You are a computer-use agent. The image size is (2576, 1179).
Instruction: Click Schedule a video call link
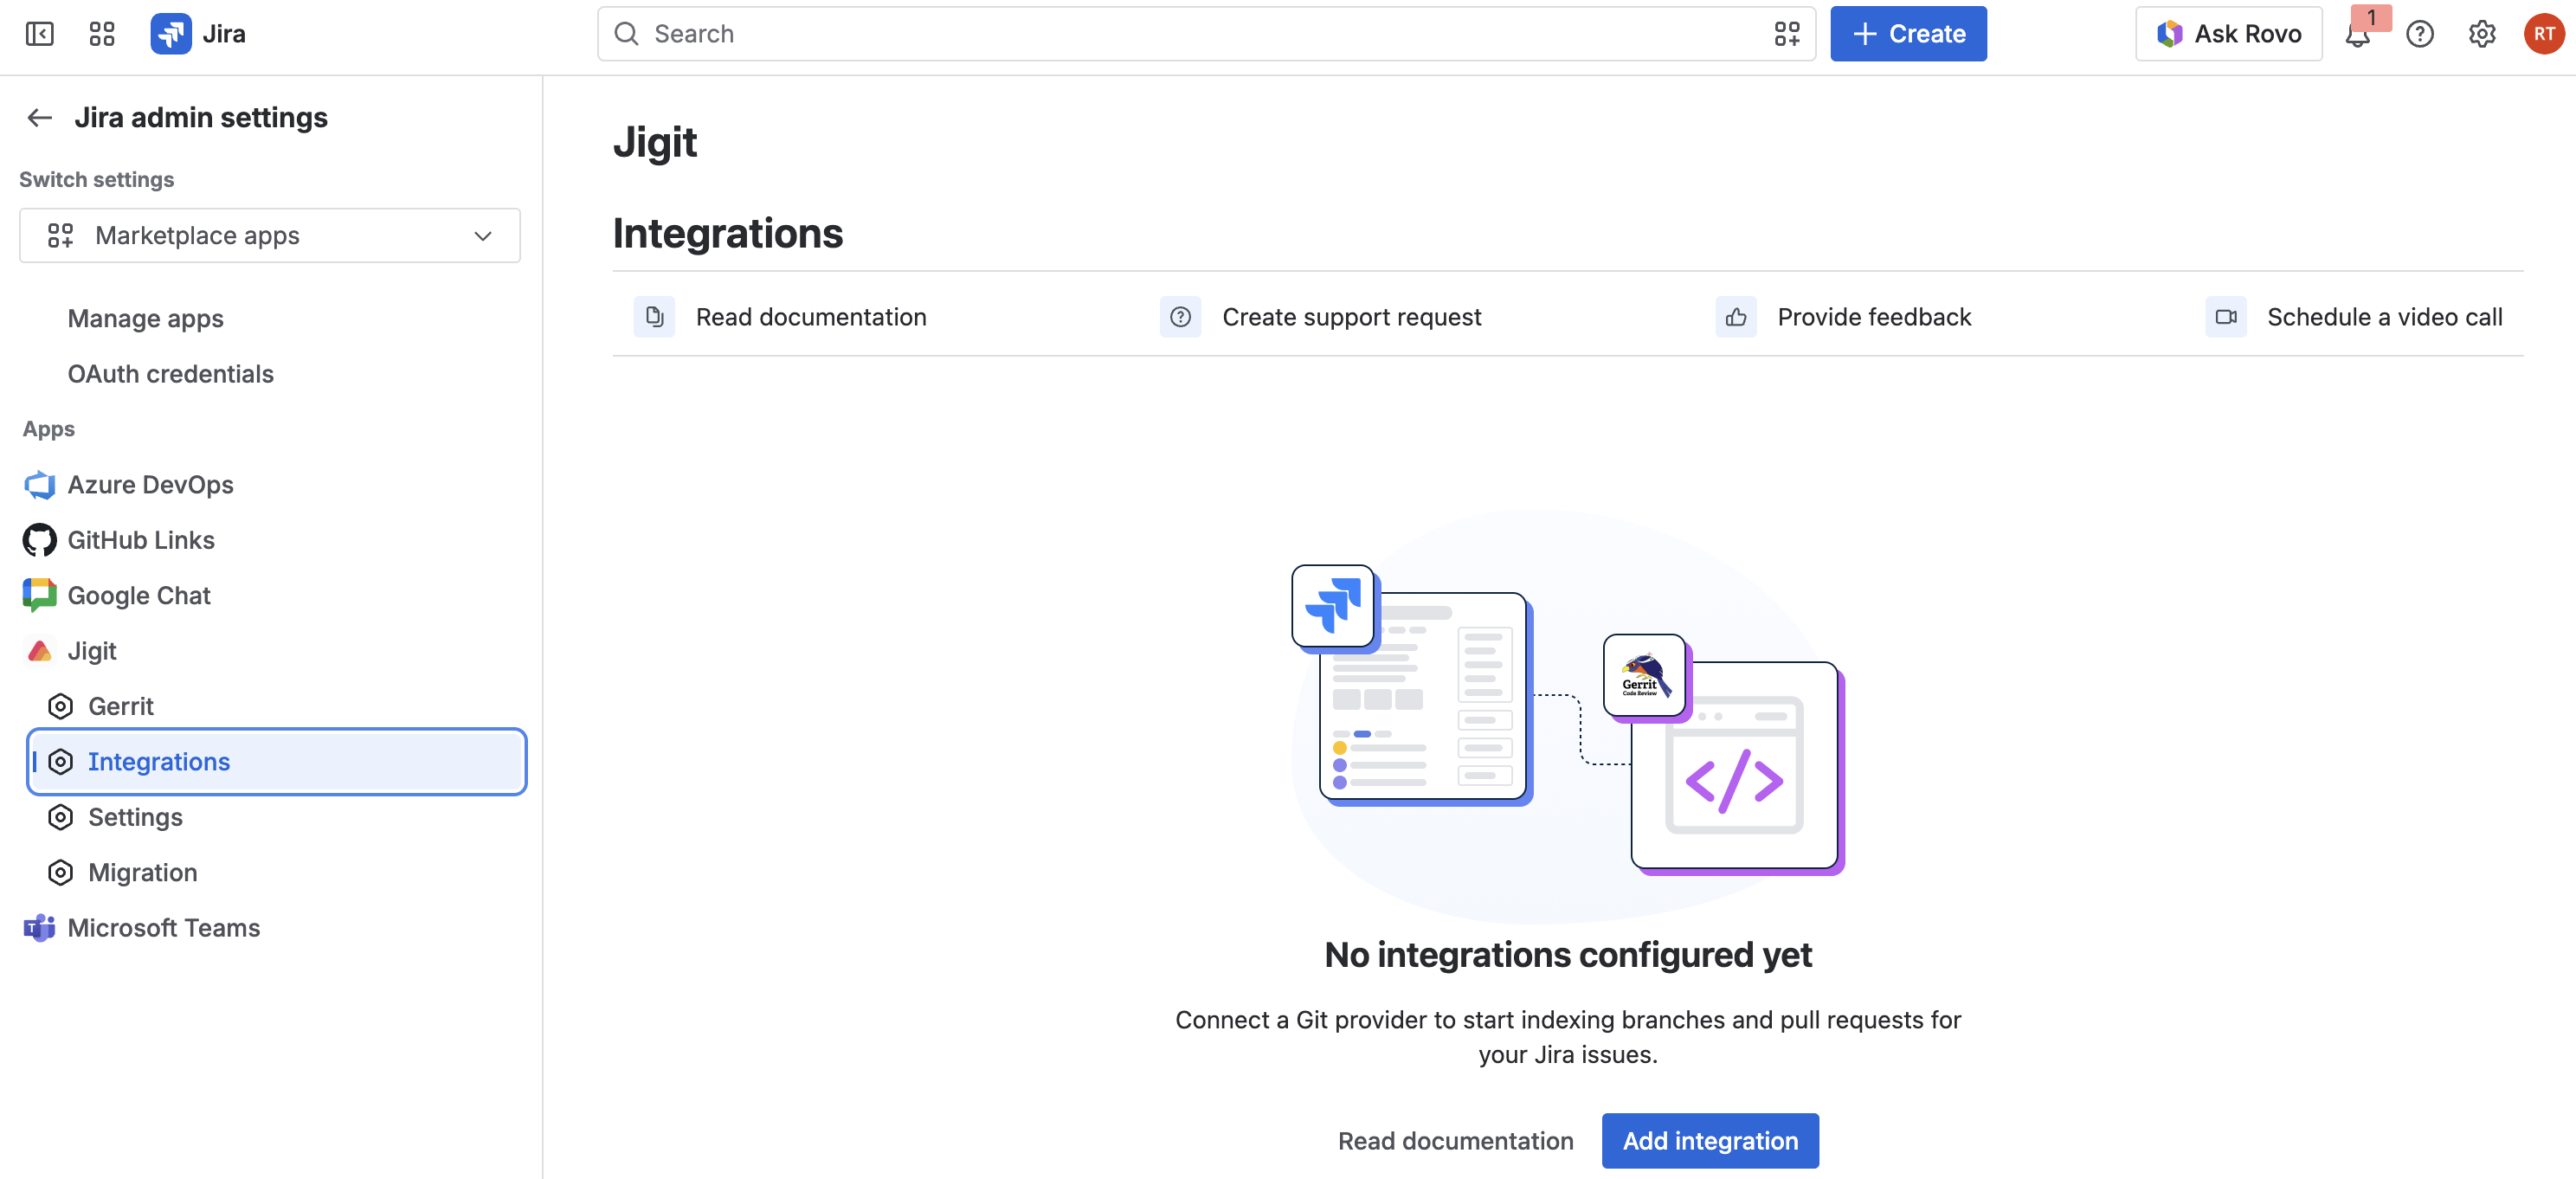(2384, 317)
